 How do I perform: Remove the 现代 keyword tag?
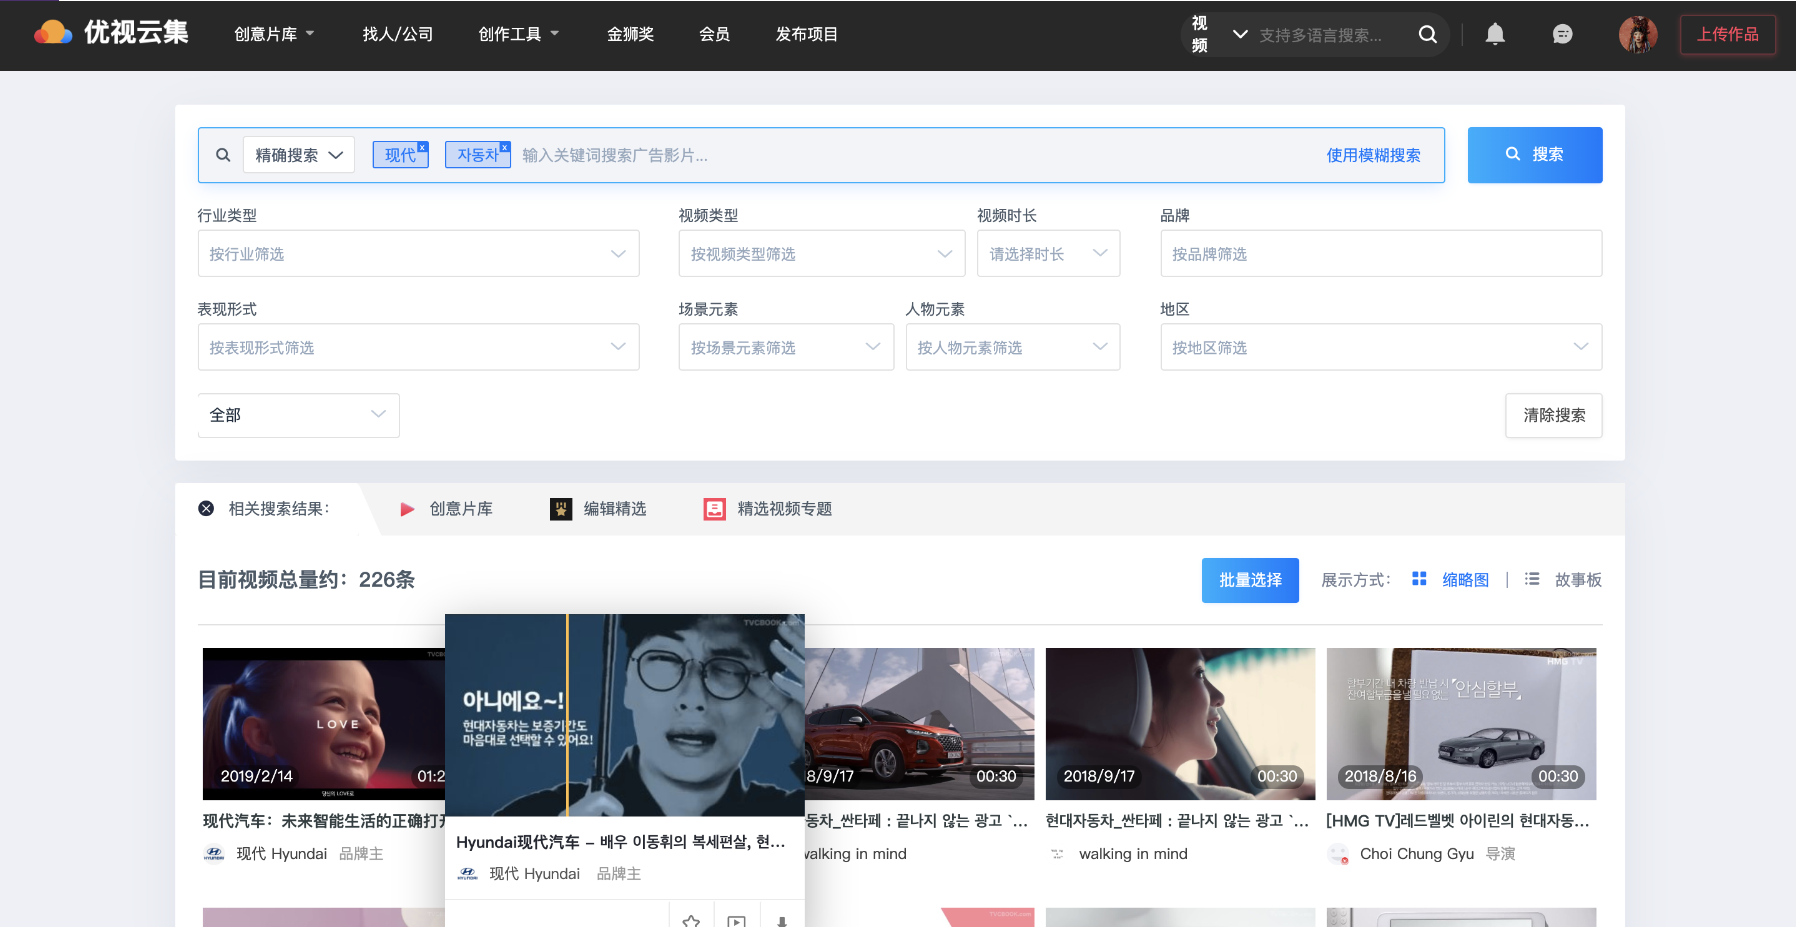click(422, 147)
